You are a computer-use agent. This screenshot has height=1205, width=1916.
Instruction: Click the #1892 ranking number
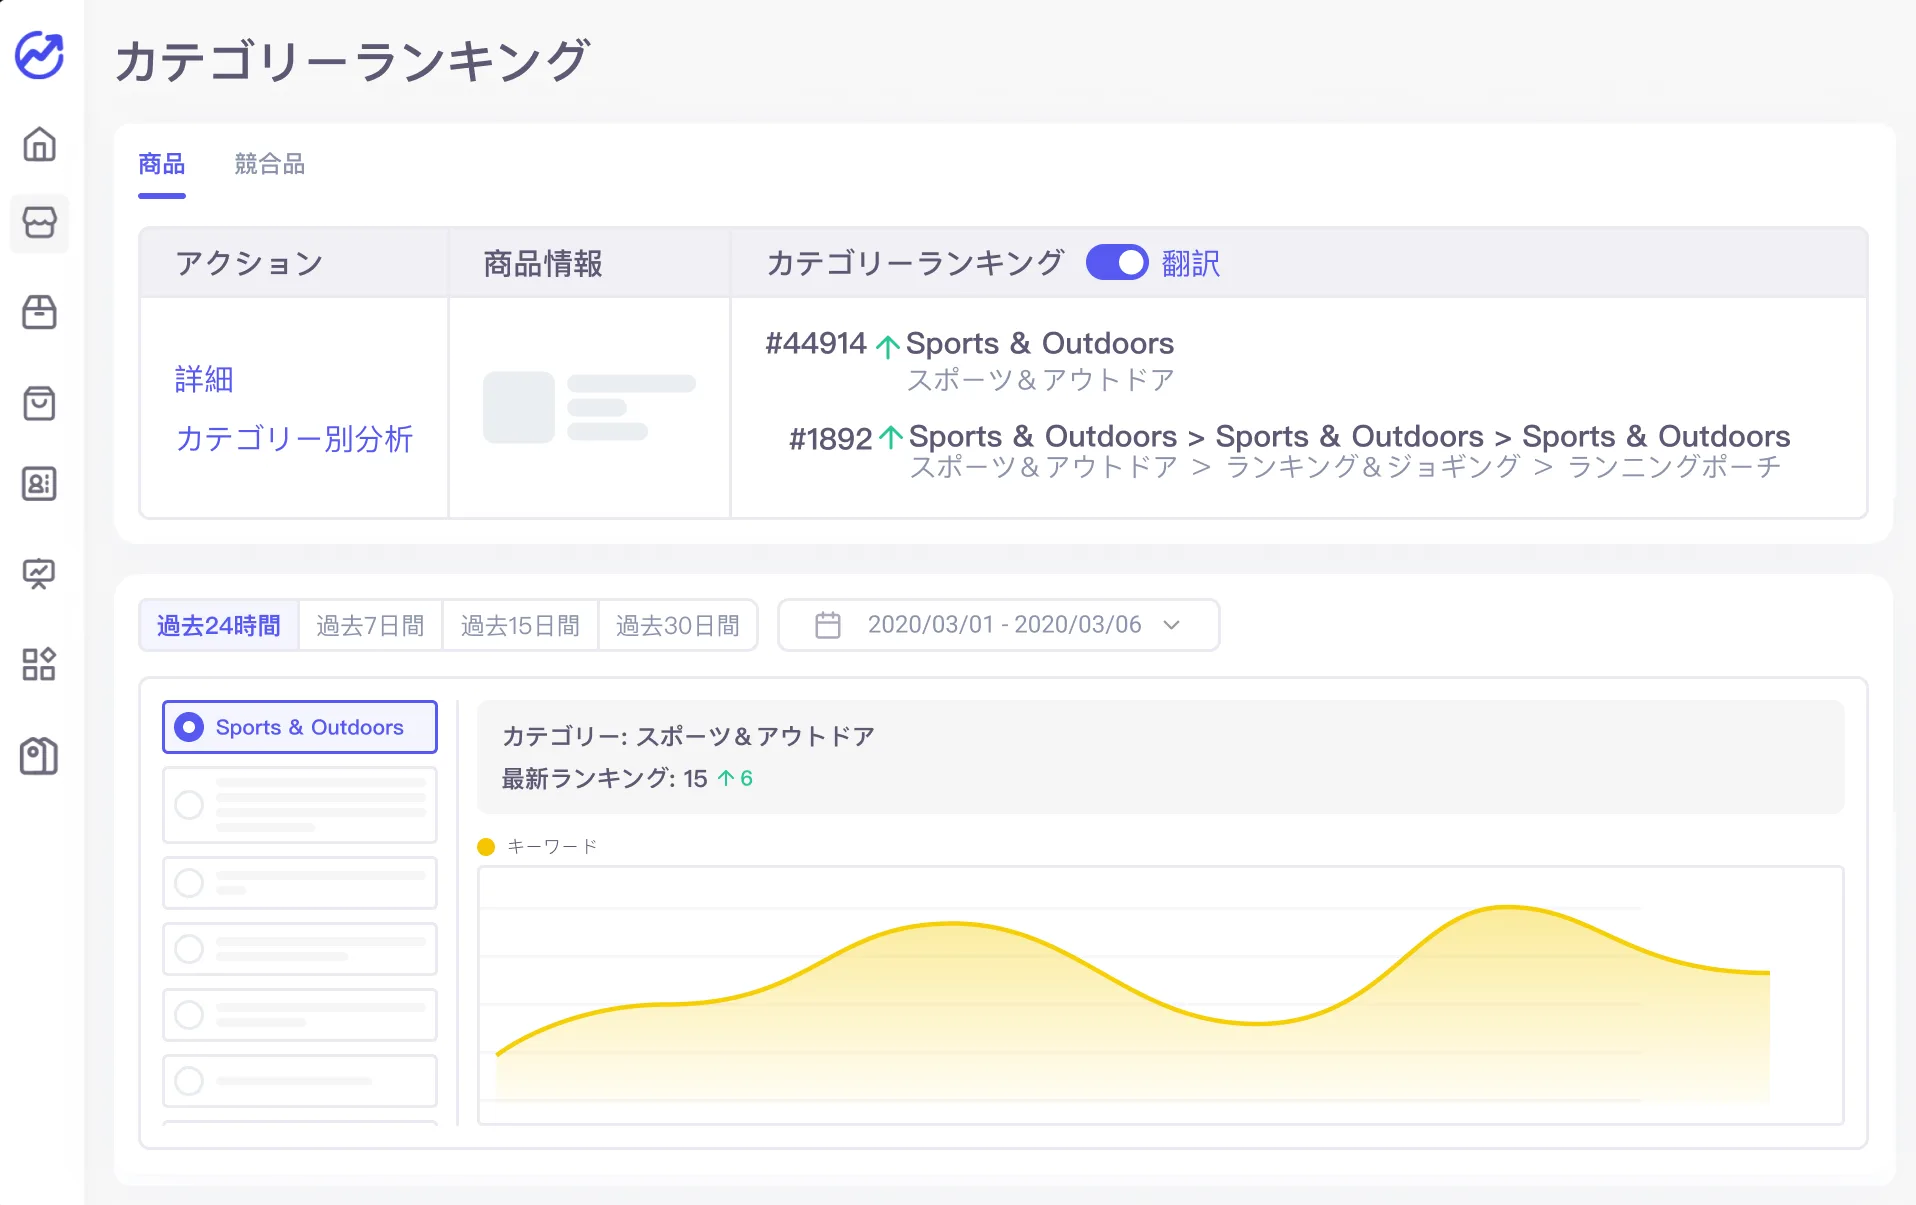click(831, 439)
